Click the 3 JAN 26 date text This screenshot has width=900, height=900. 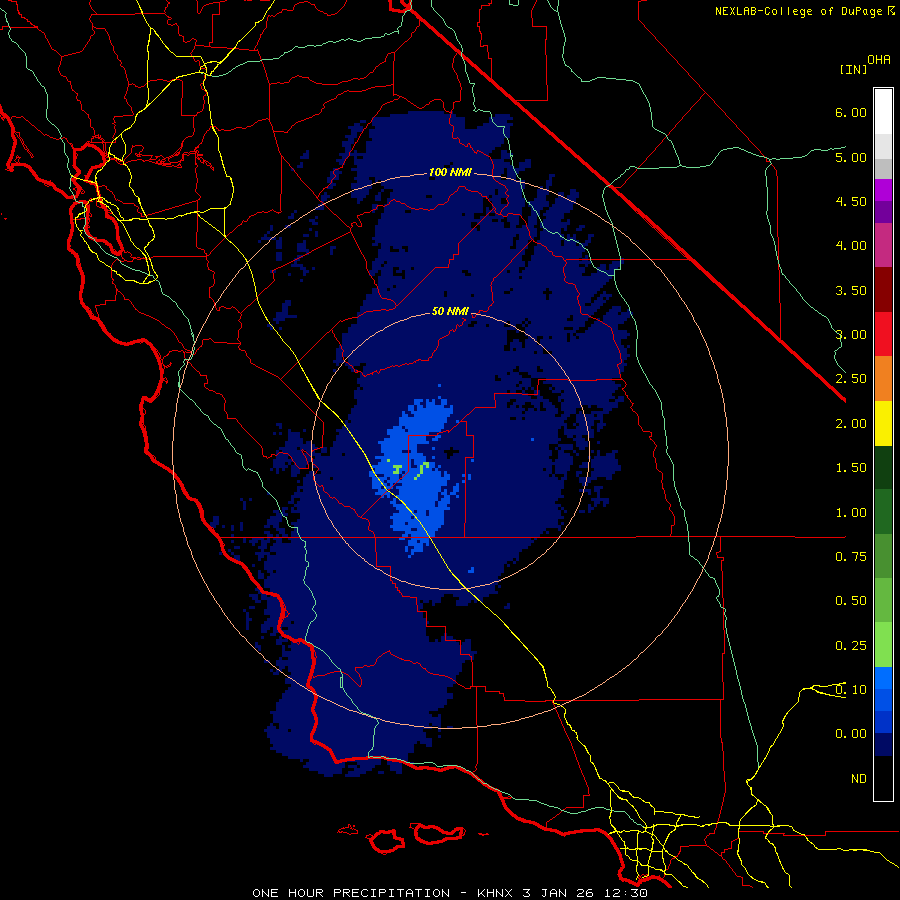click(558, 893)
